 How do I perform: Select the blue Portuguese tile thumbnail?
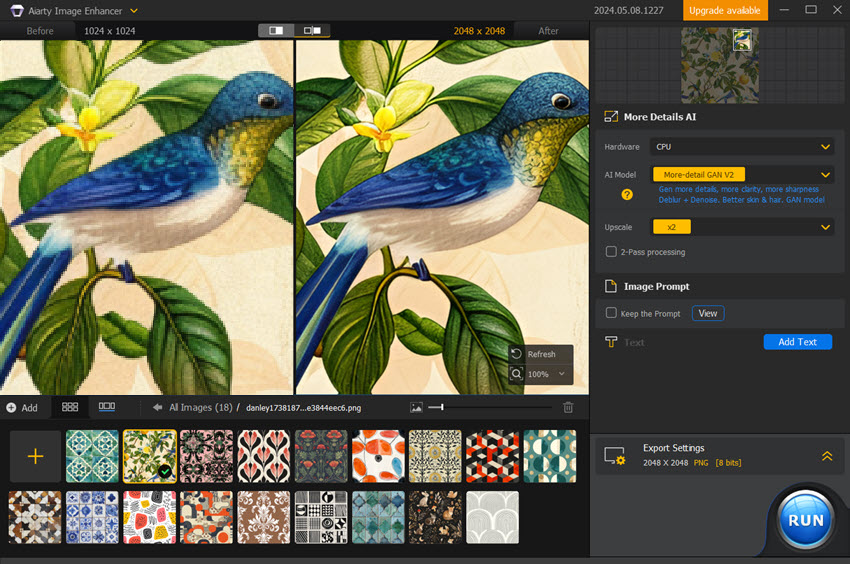(x=92, y=517)
